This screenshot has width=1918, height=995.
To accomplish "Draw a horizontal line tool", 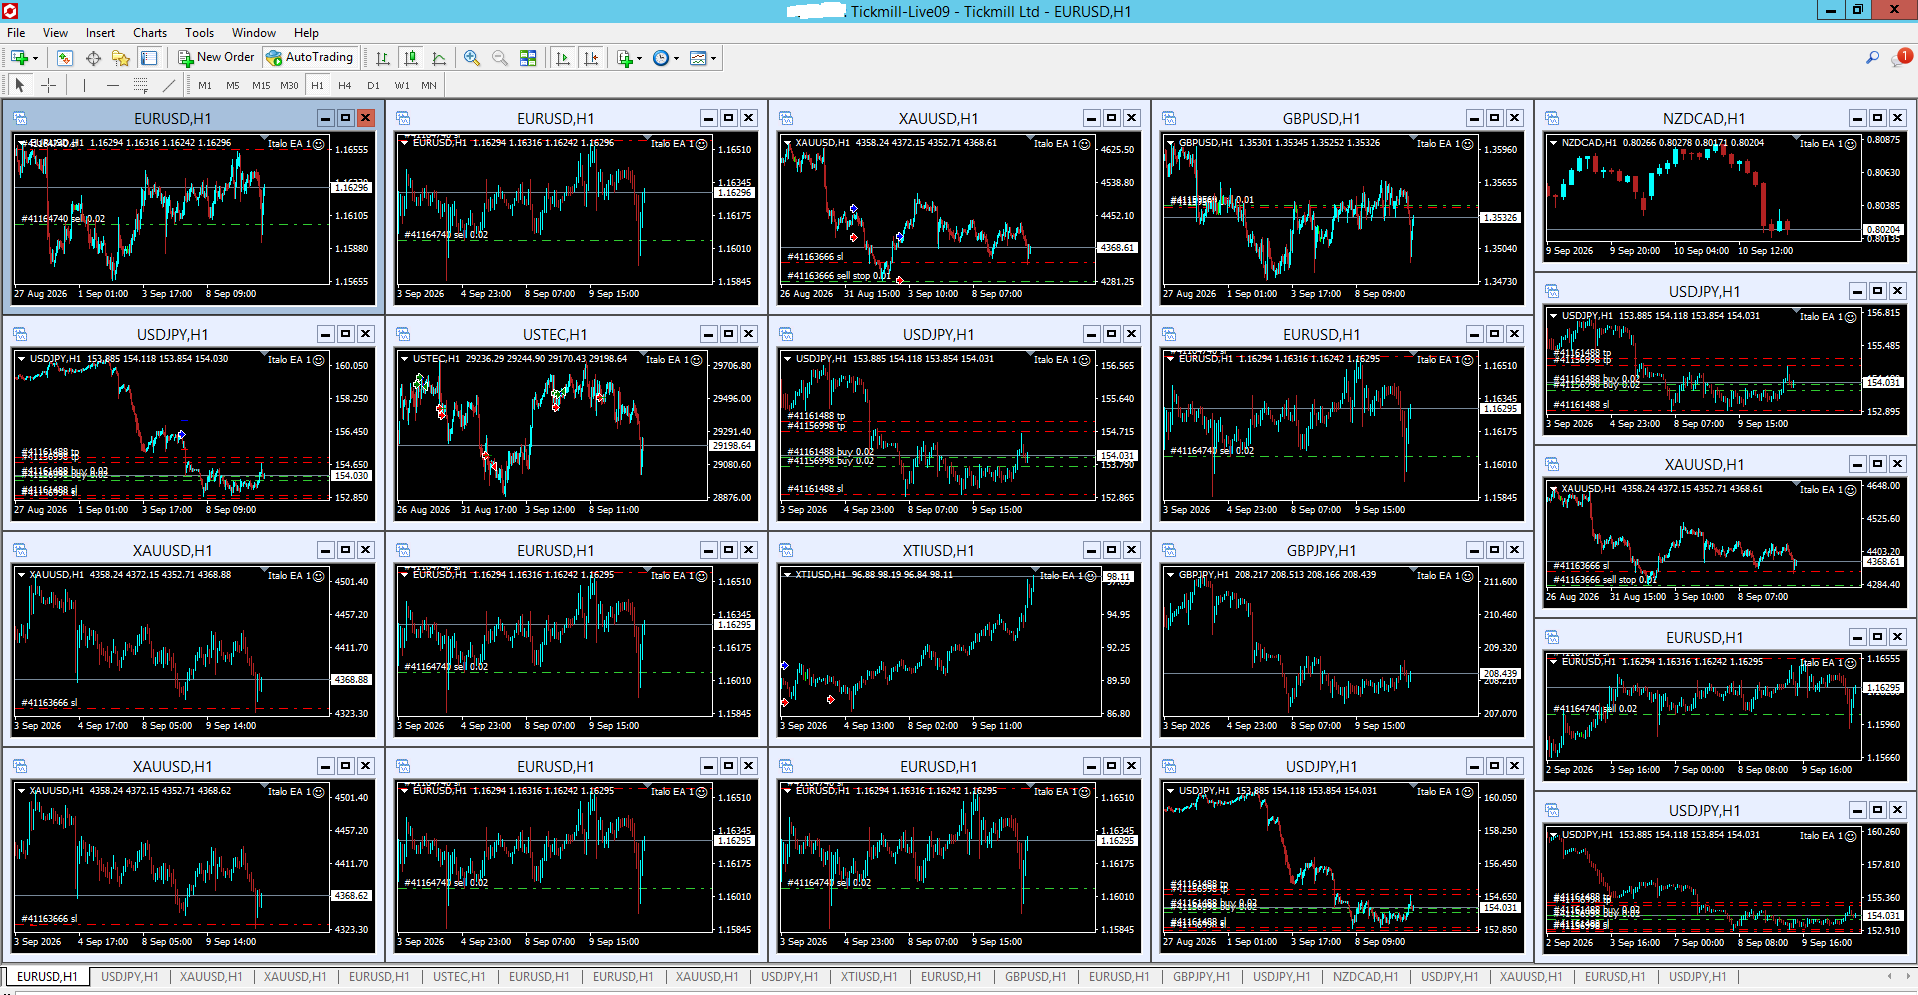I will click(x=113, y=85).
